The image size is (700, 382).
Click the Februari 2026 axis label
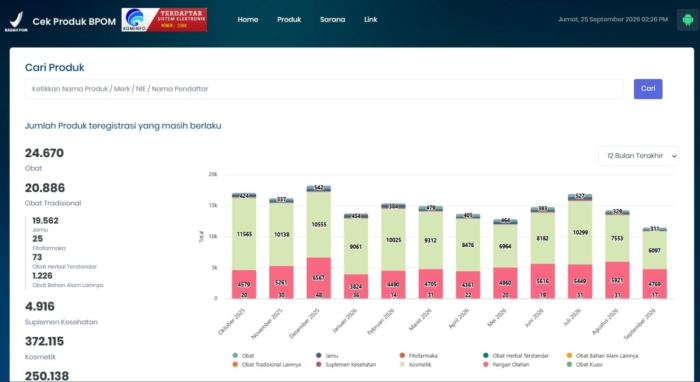pyautogui.click(x=381, y=321)
